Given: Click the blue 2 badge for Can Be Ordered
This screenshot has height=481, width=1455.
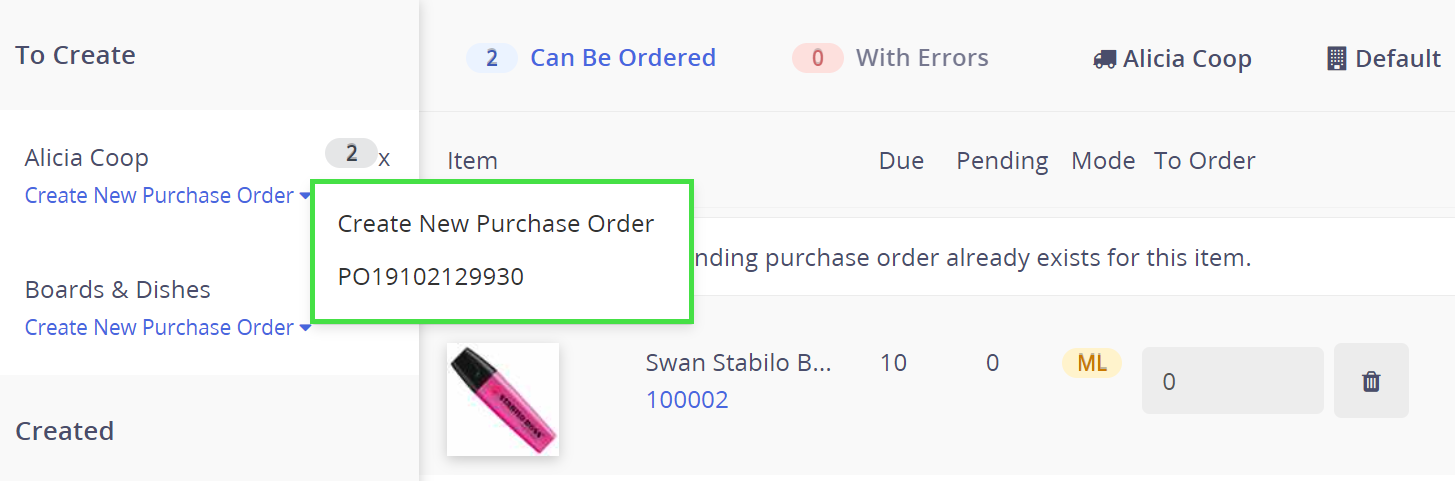Looking at the screenshot, I should point(491,58).
